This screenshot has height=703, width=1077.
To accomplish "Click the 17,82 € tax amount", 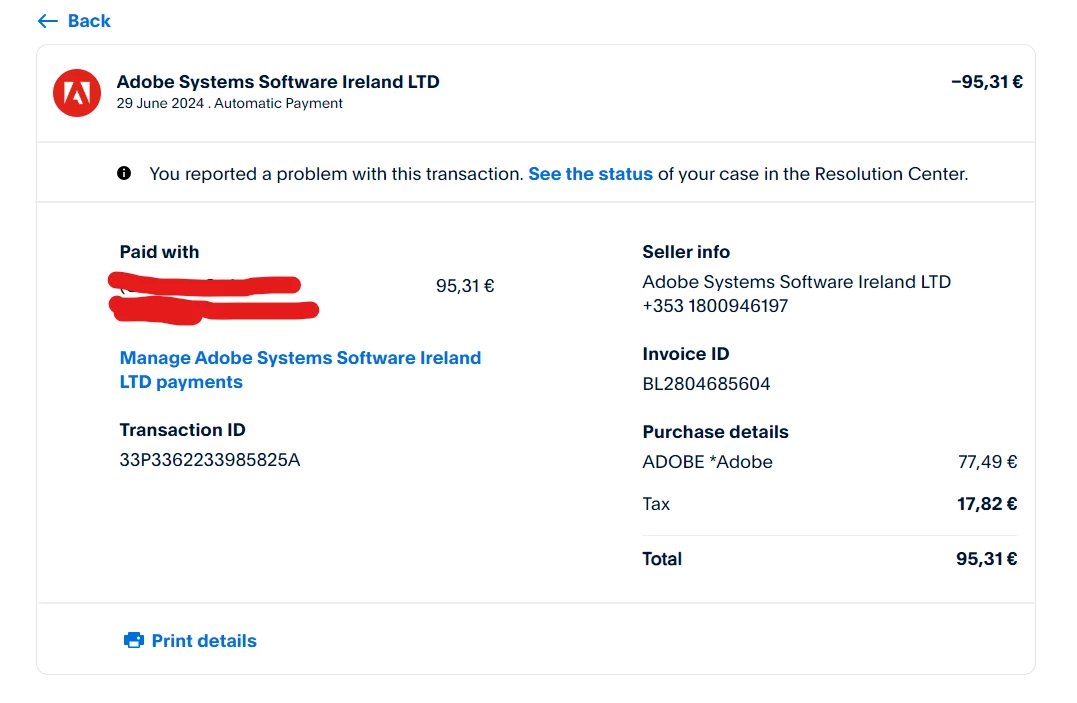I will tap(987, 504).
